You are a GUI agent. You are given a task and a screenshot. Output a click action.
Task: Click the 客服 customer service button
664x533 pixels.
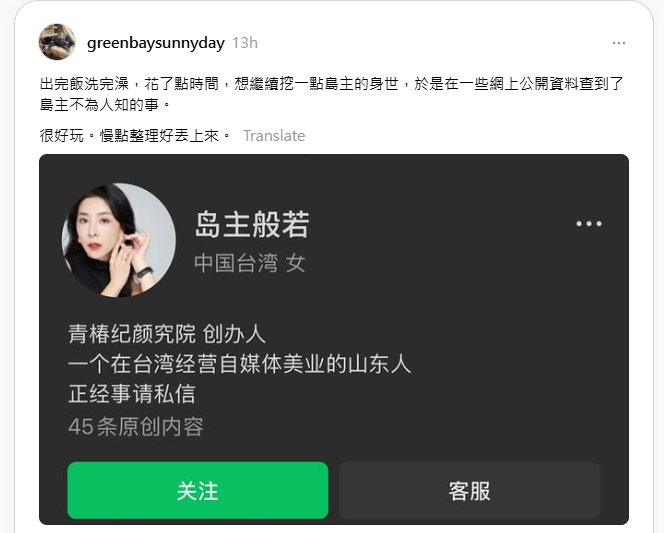(470, 491)
